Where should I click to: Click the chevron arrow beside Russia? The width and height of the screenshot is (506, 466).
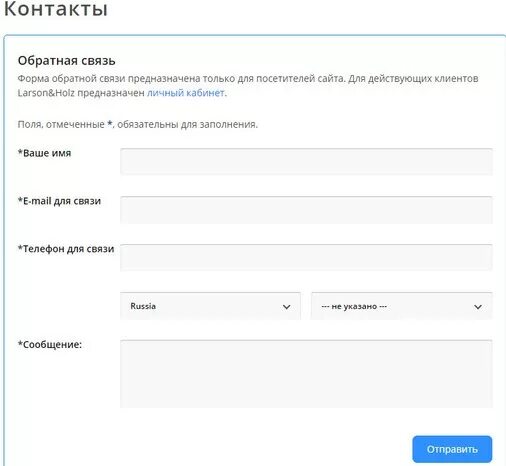pyautogui.click(x=286, y=307)
